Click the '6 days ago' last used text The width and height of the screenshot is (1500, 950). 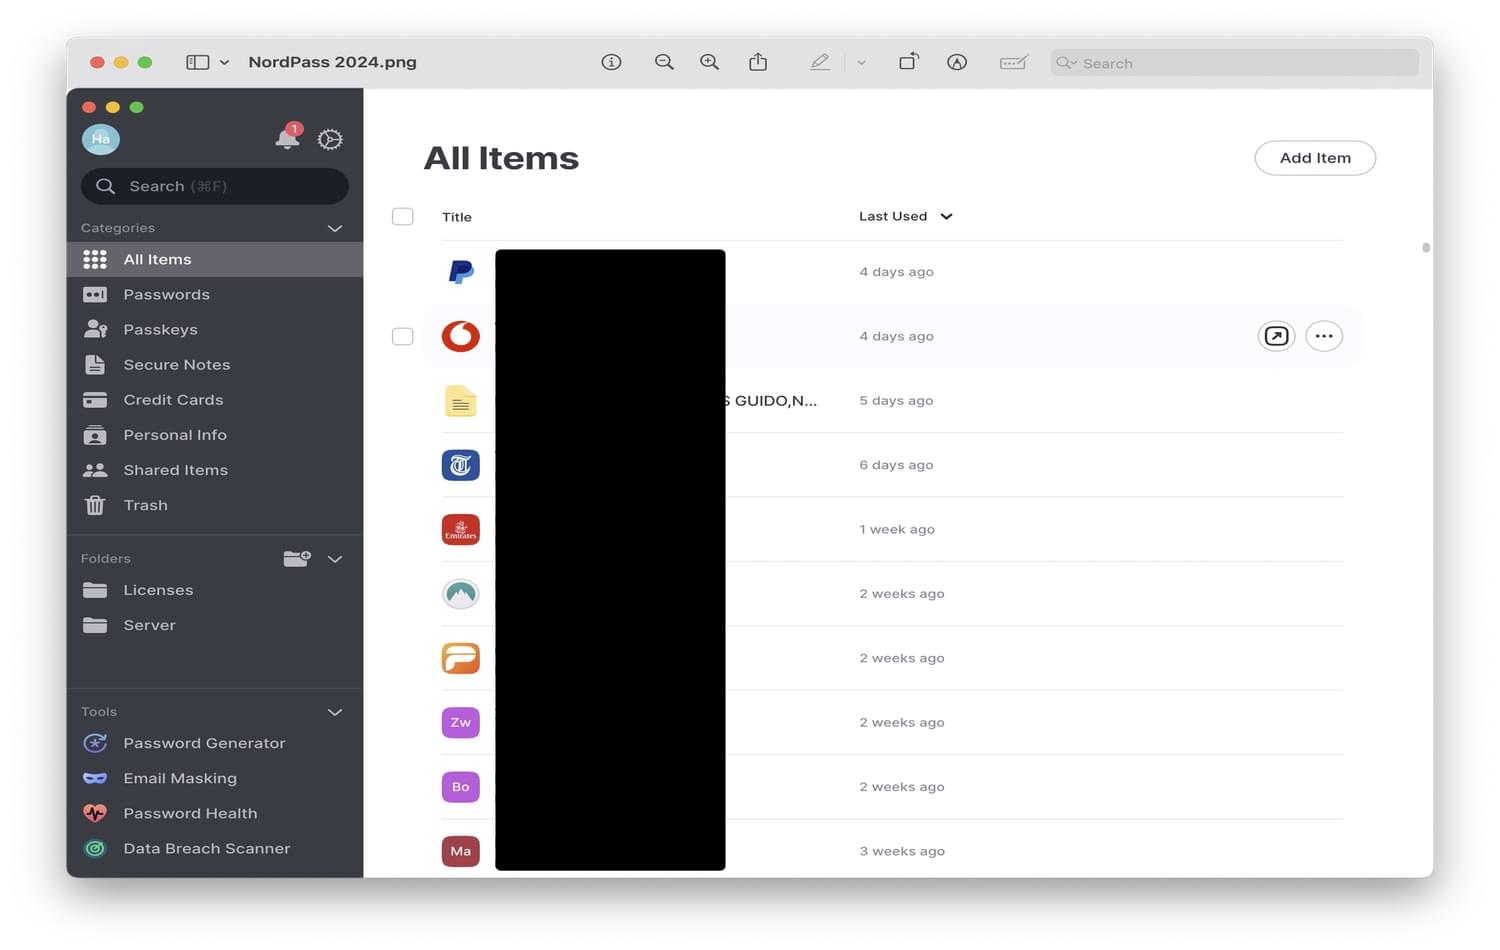[x=896, y=465]
